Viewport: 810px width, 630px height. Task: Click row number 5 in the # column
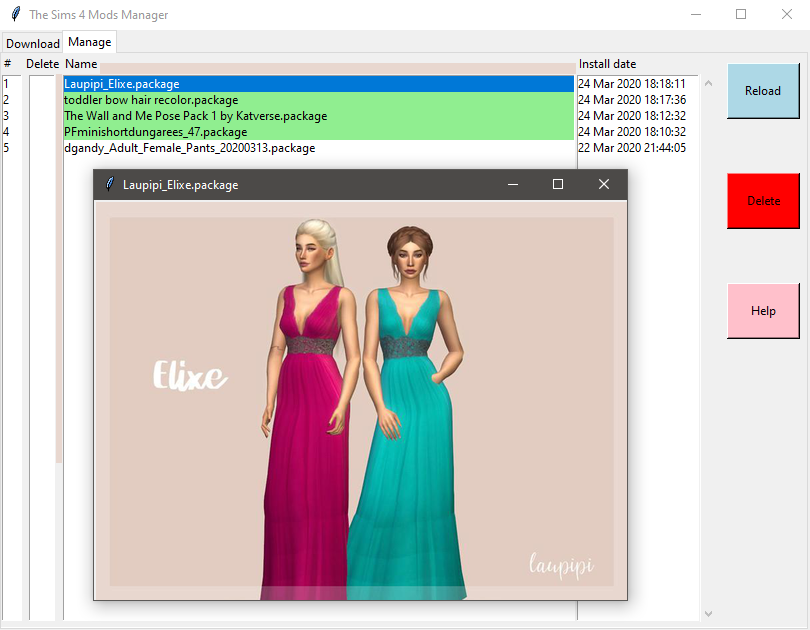6,148
